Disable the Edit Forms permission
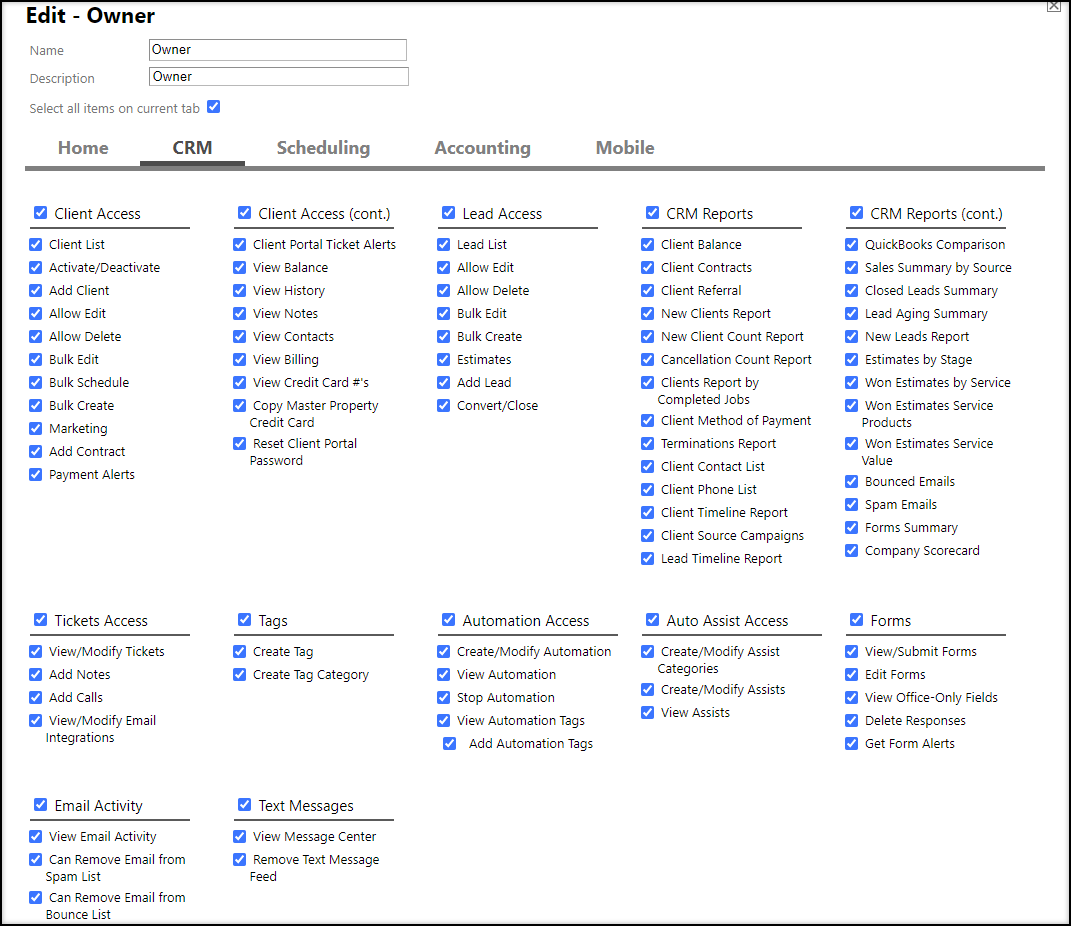 (851, 674)
